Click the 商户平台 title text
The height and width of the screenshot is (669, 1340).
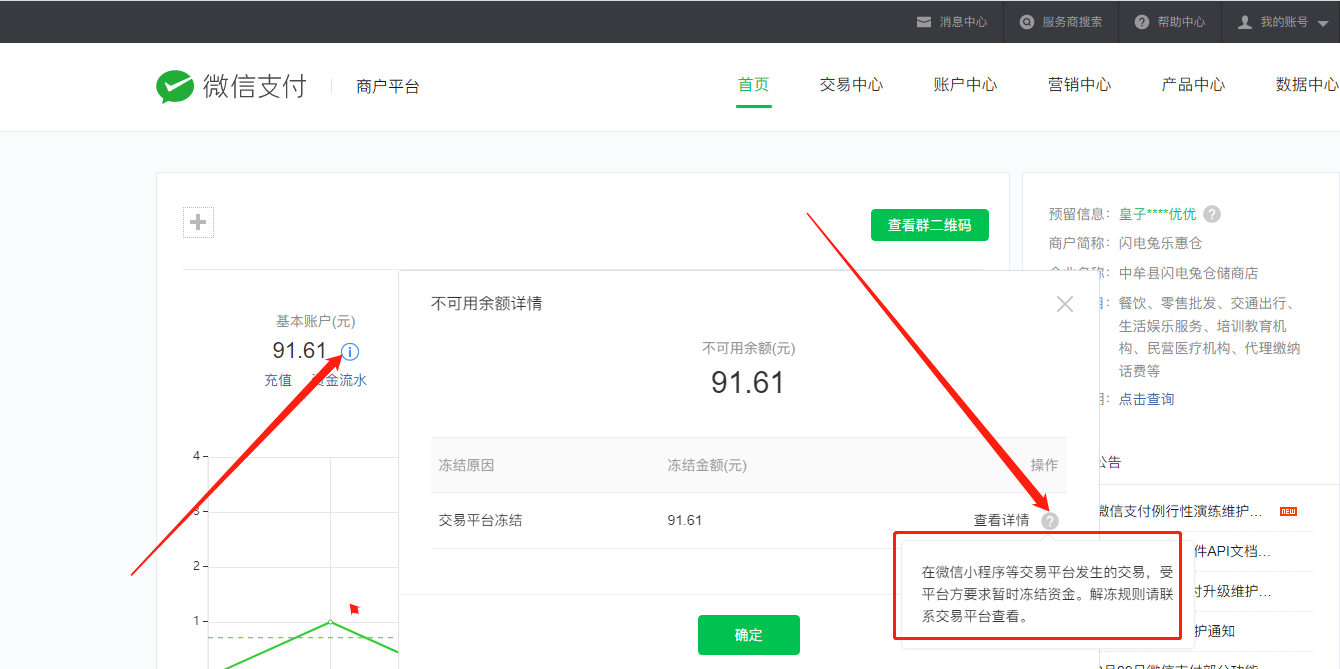388,87
